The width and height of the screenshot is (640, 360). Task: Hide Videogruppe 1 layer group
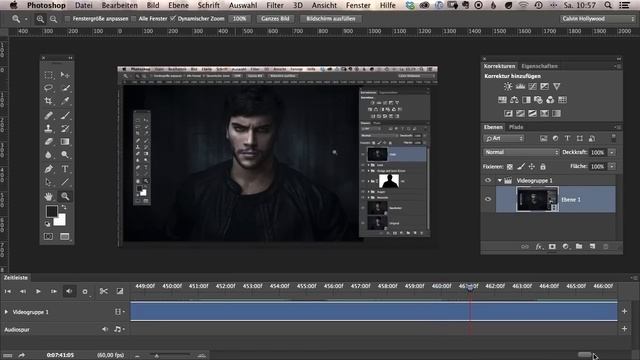pyautogui.click(x=488, y=180)
